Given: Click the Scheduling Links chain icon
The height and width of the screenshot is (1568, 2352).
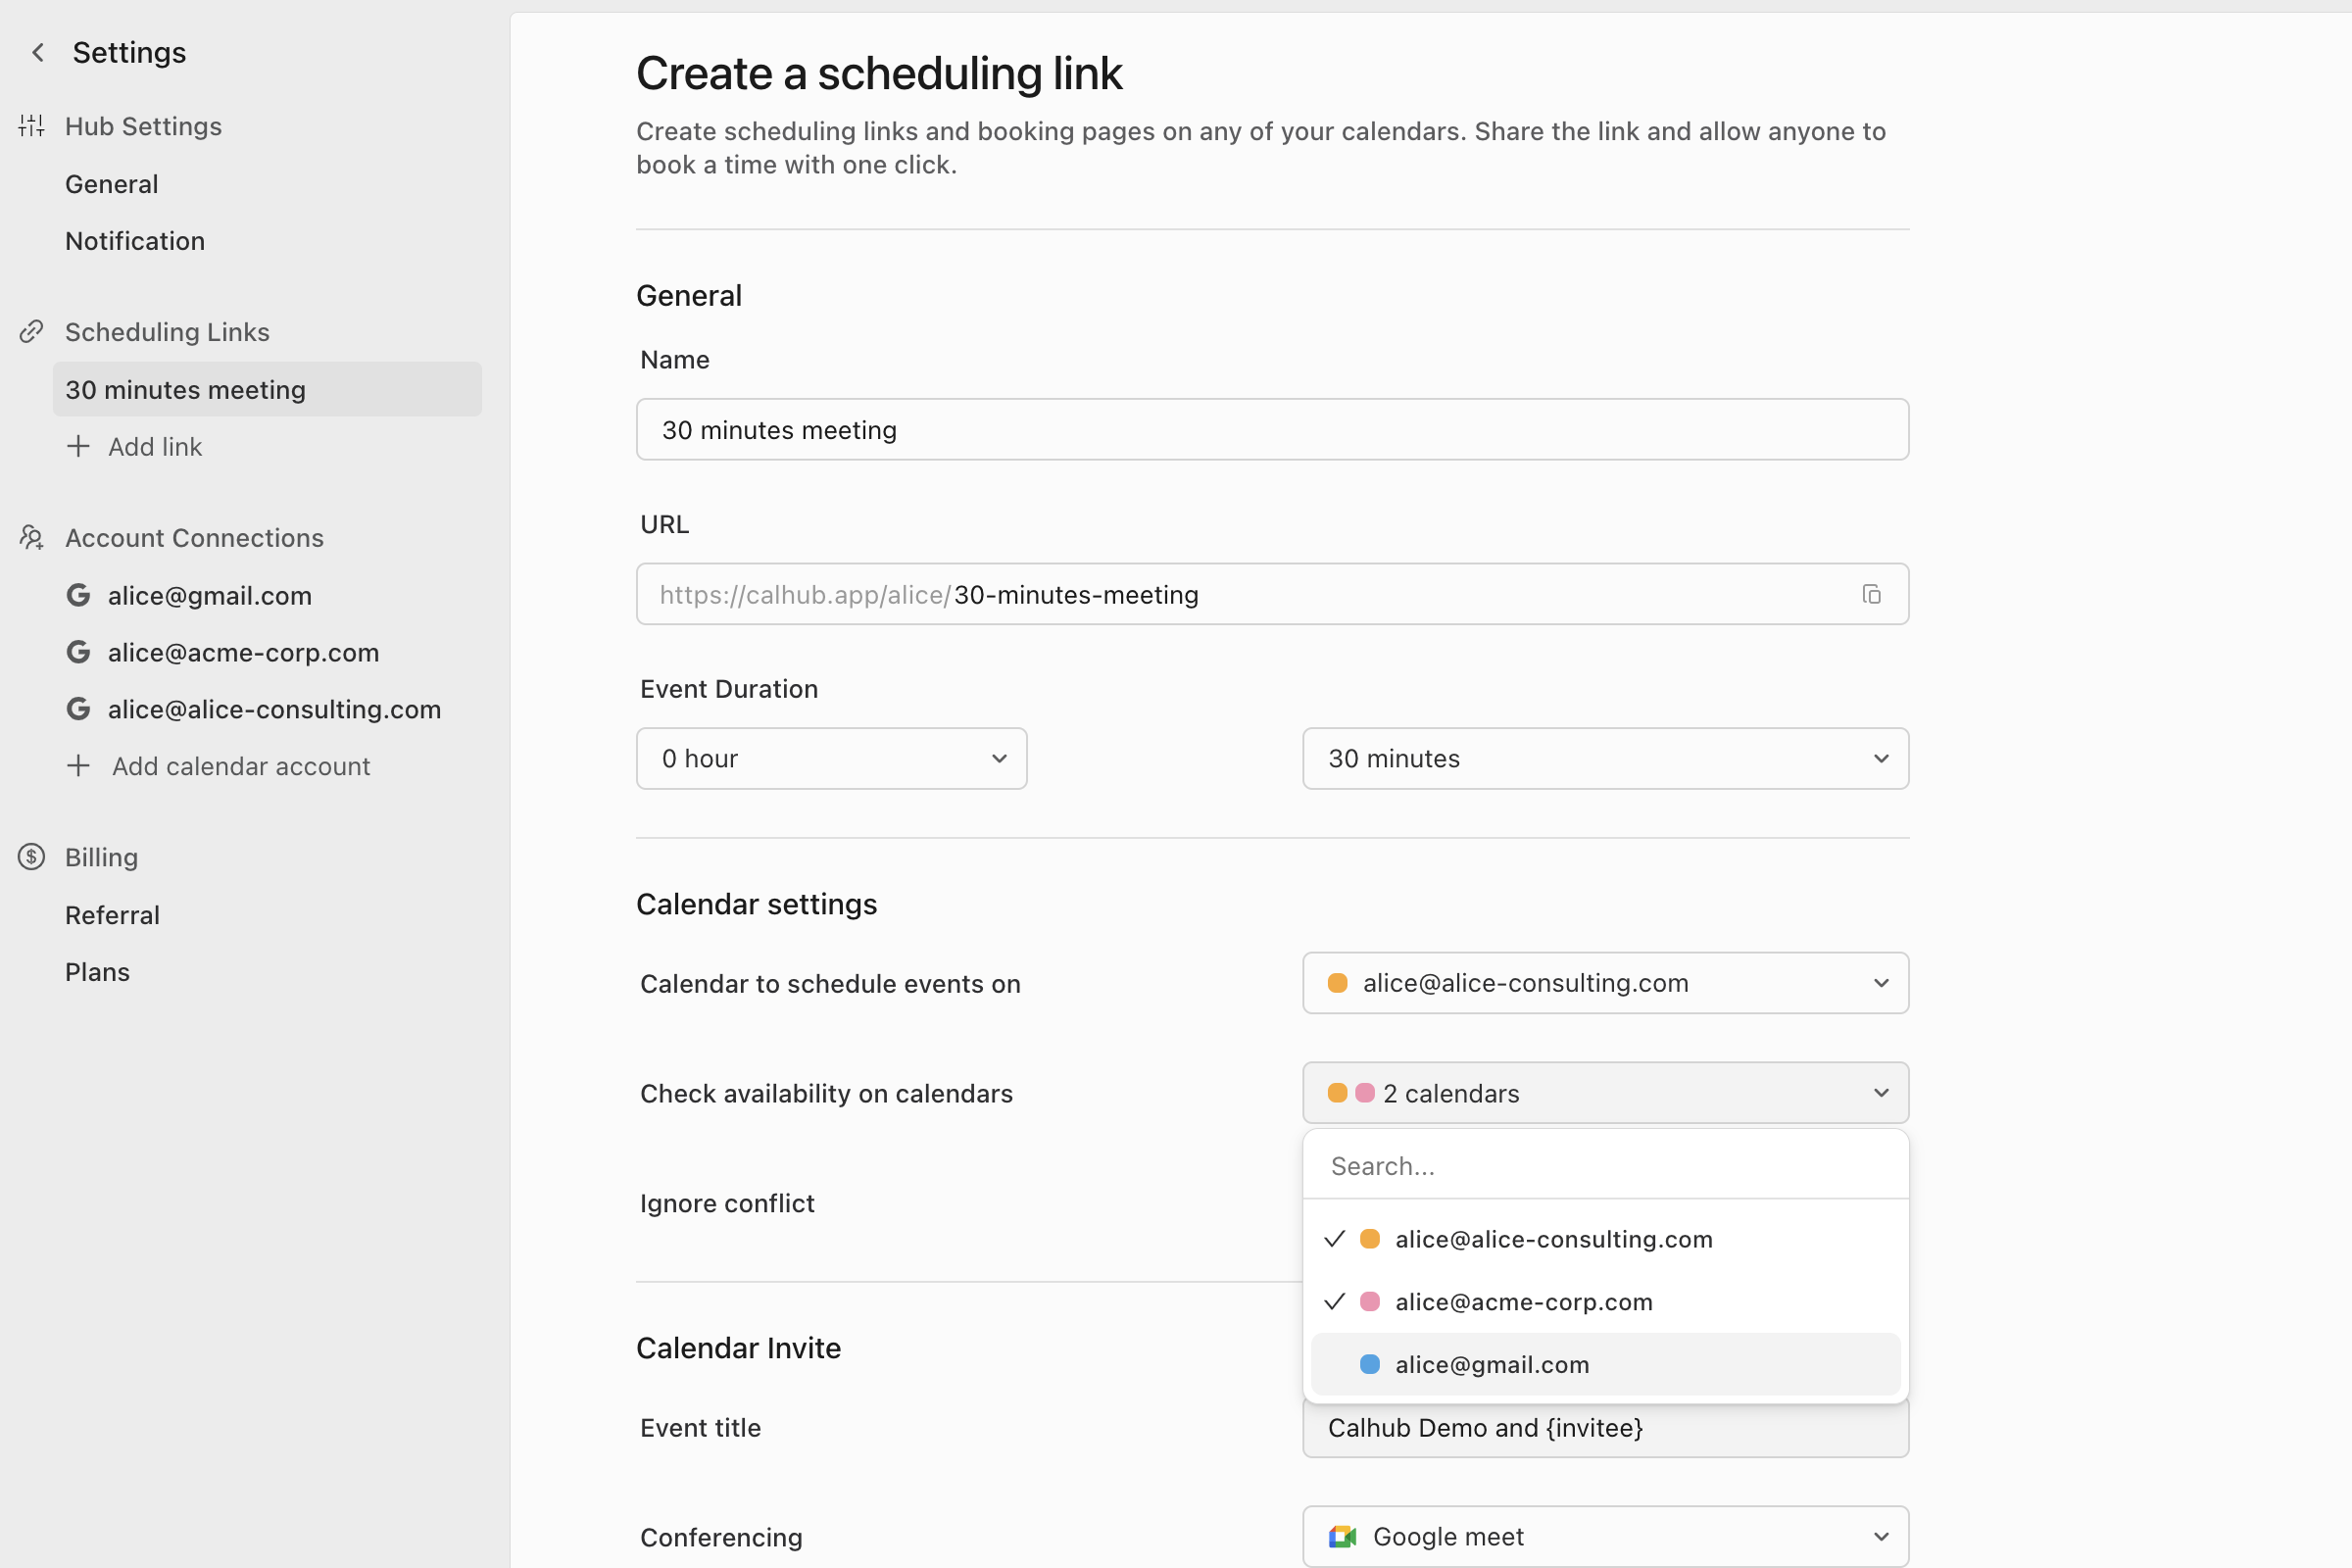Looking at the screenshot, I should 31,331.
